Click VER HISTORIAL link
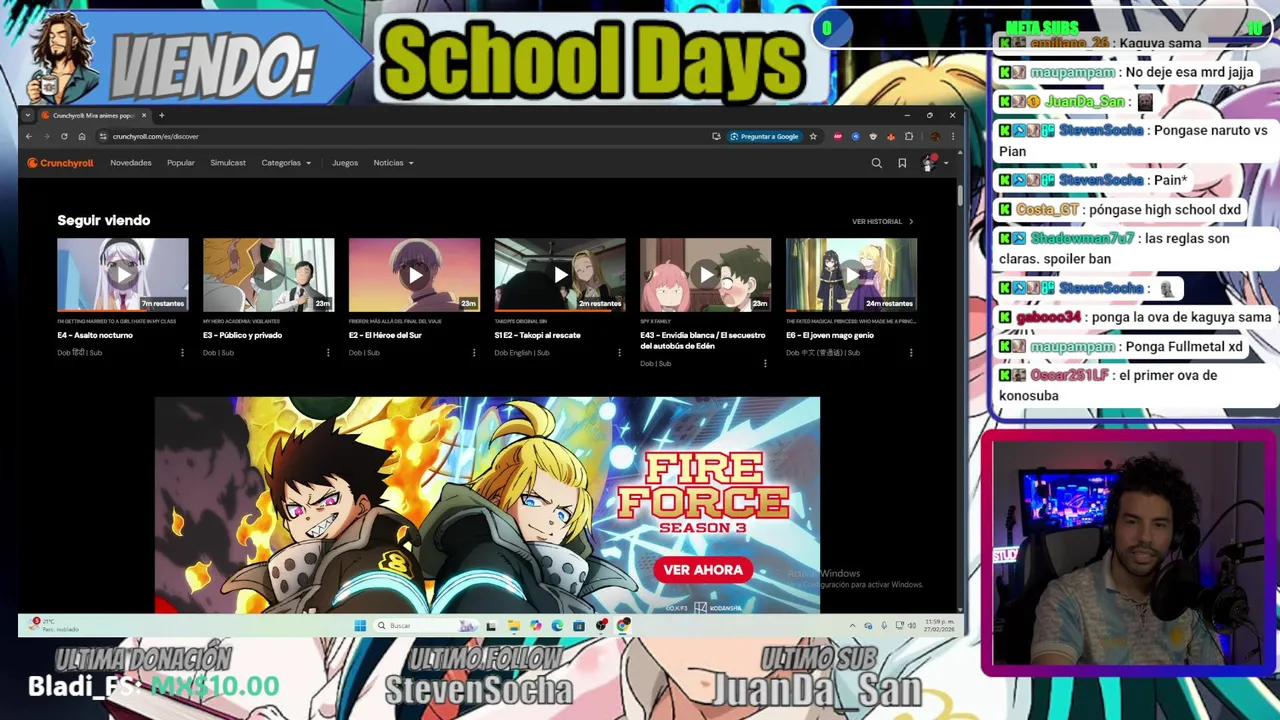Image resolution: width=1280 pixels, height=720 pixels. click(882, 221)
